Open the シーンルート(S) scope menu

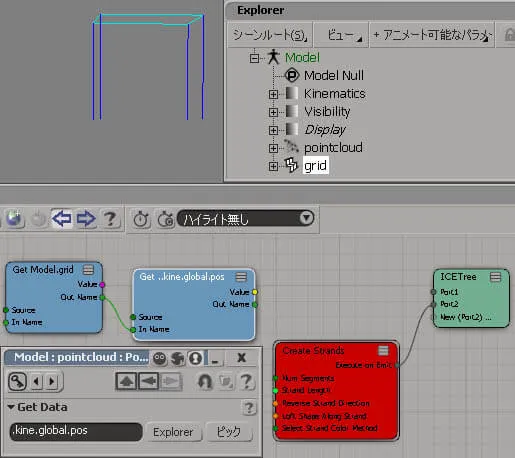(x=270, y=35)
